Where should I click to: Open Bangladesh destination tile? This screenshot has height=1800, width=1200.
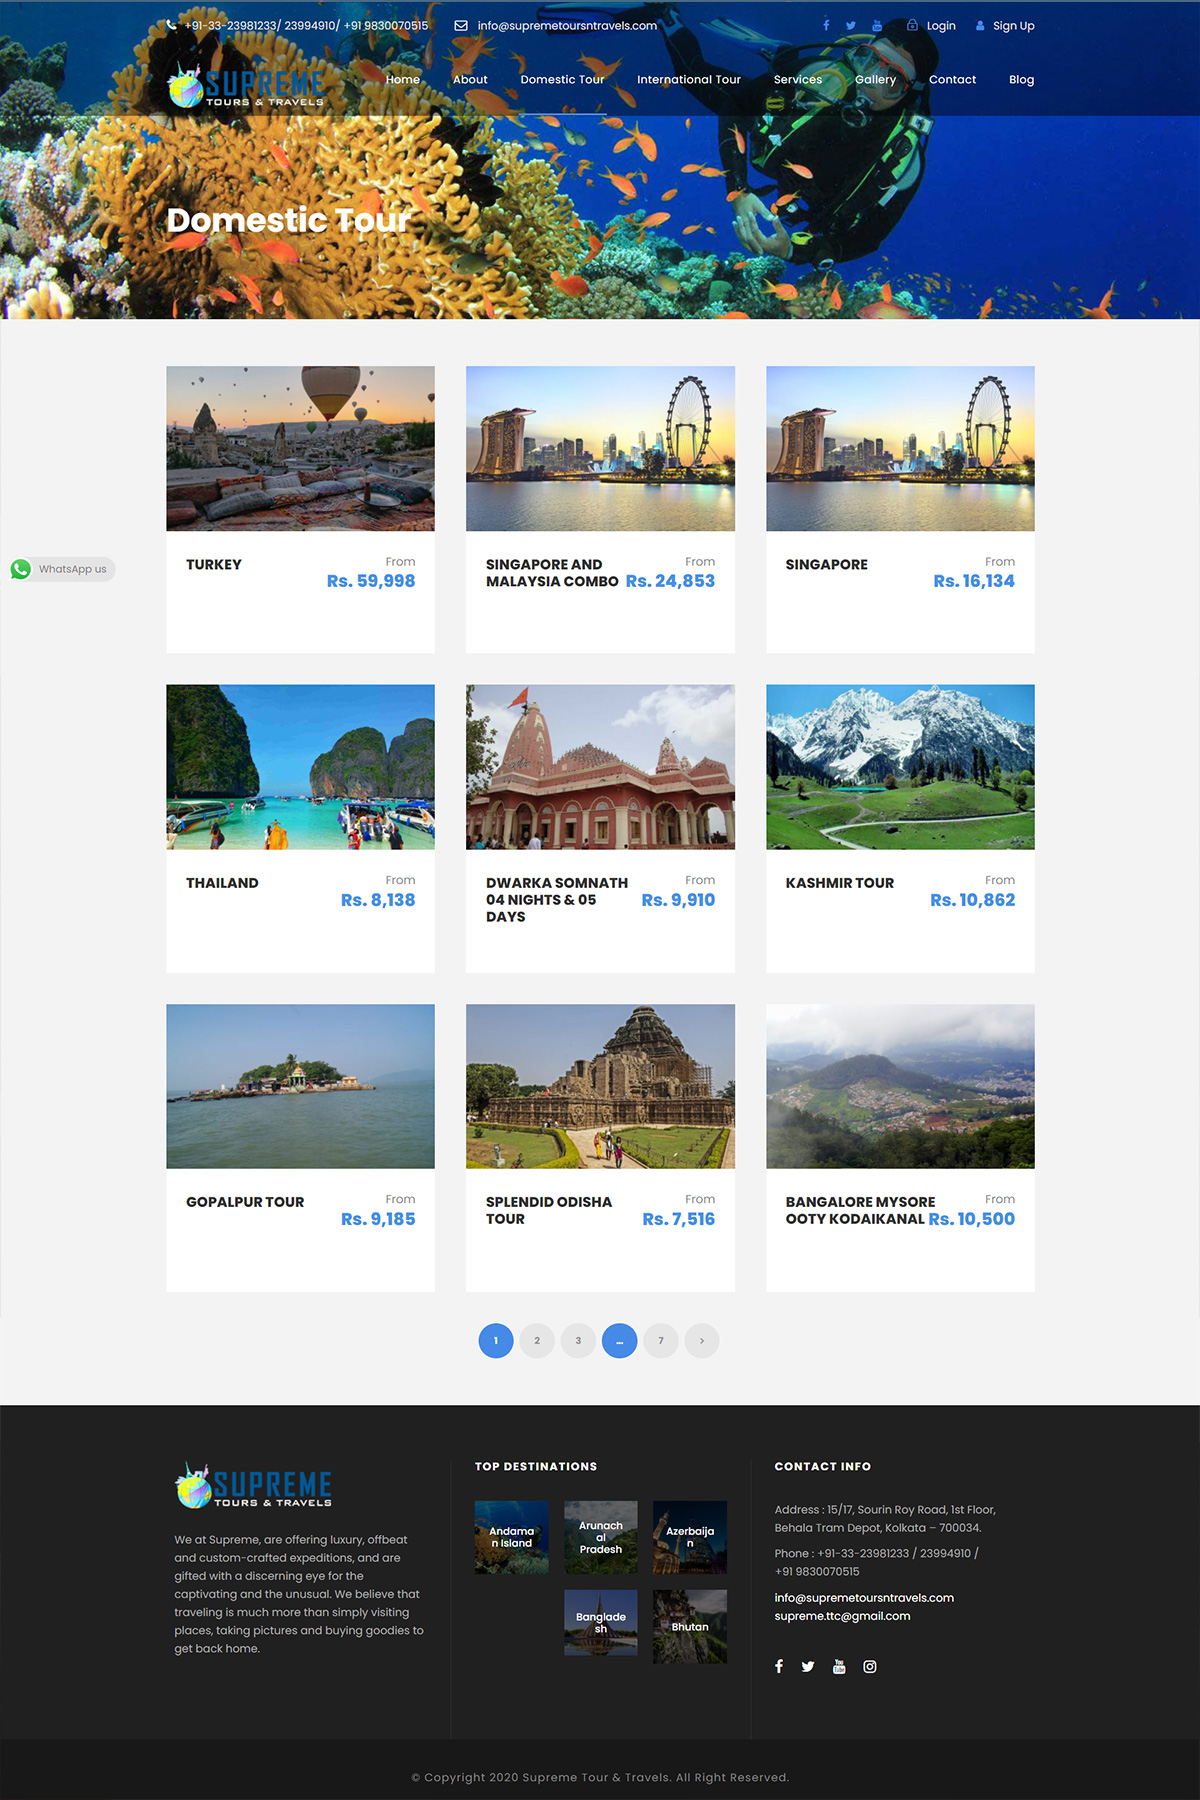click(601, 1623)
